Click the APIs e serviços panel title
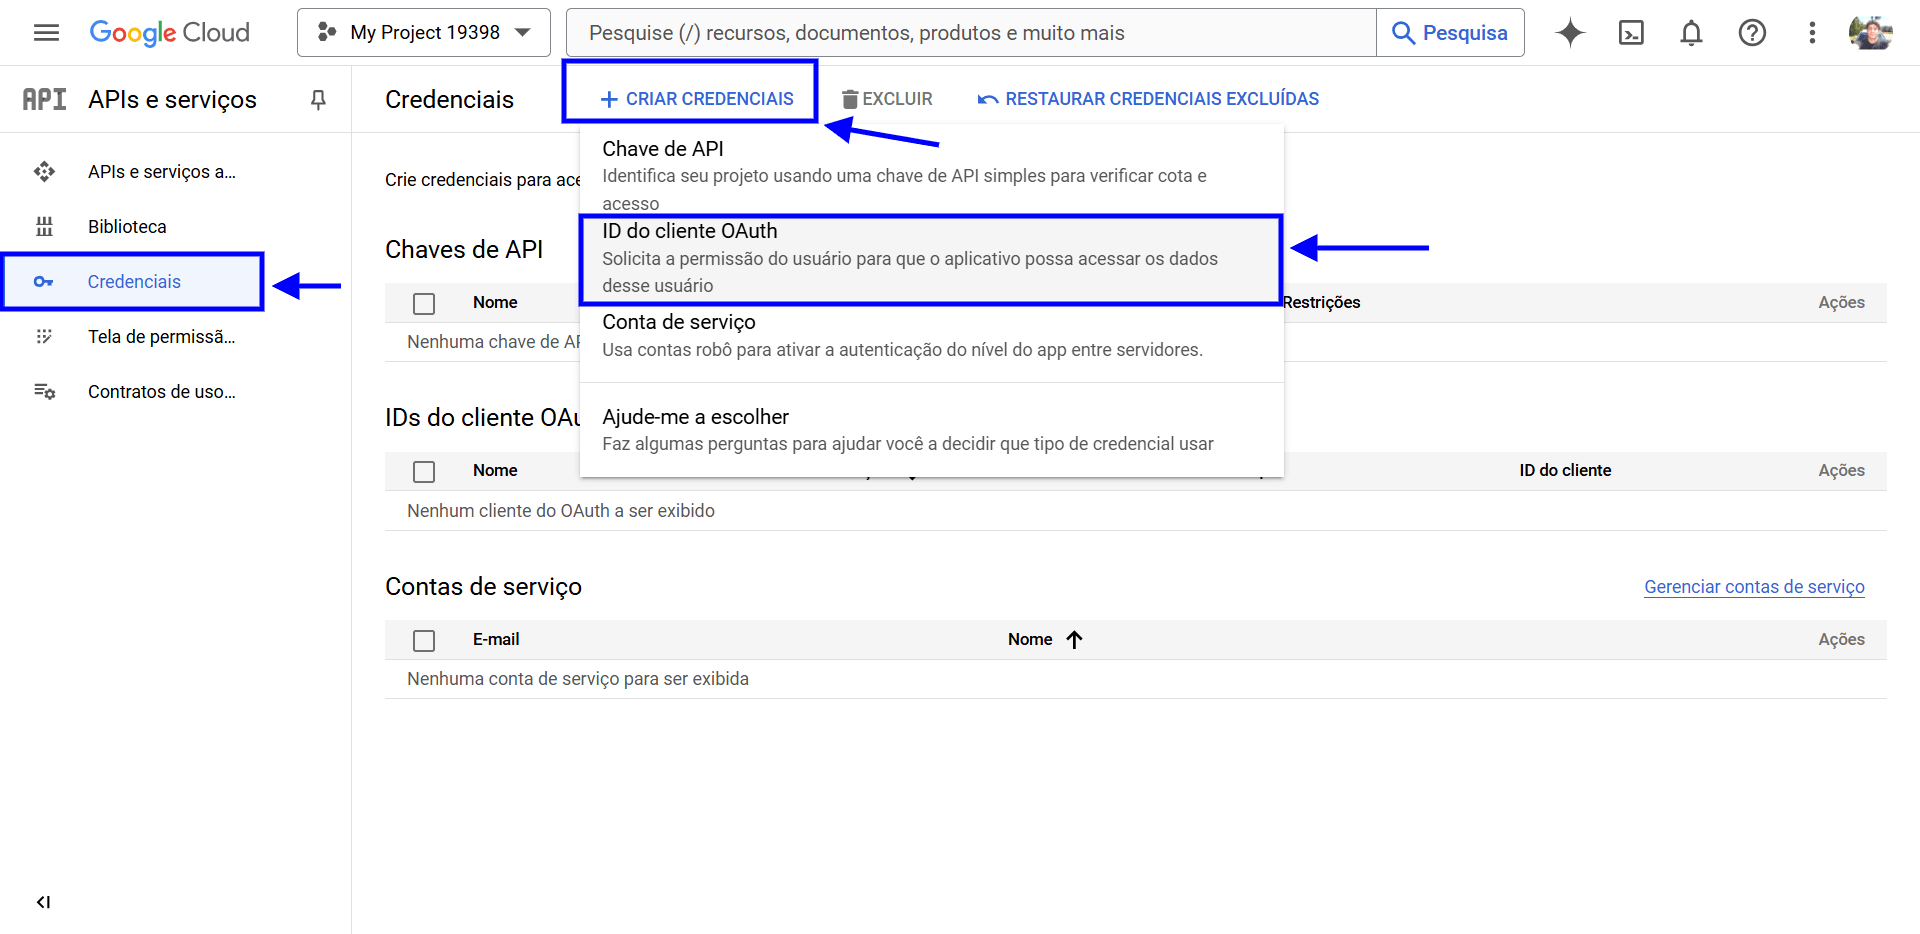 click(172, 99)
